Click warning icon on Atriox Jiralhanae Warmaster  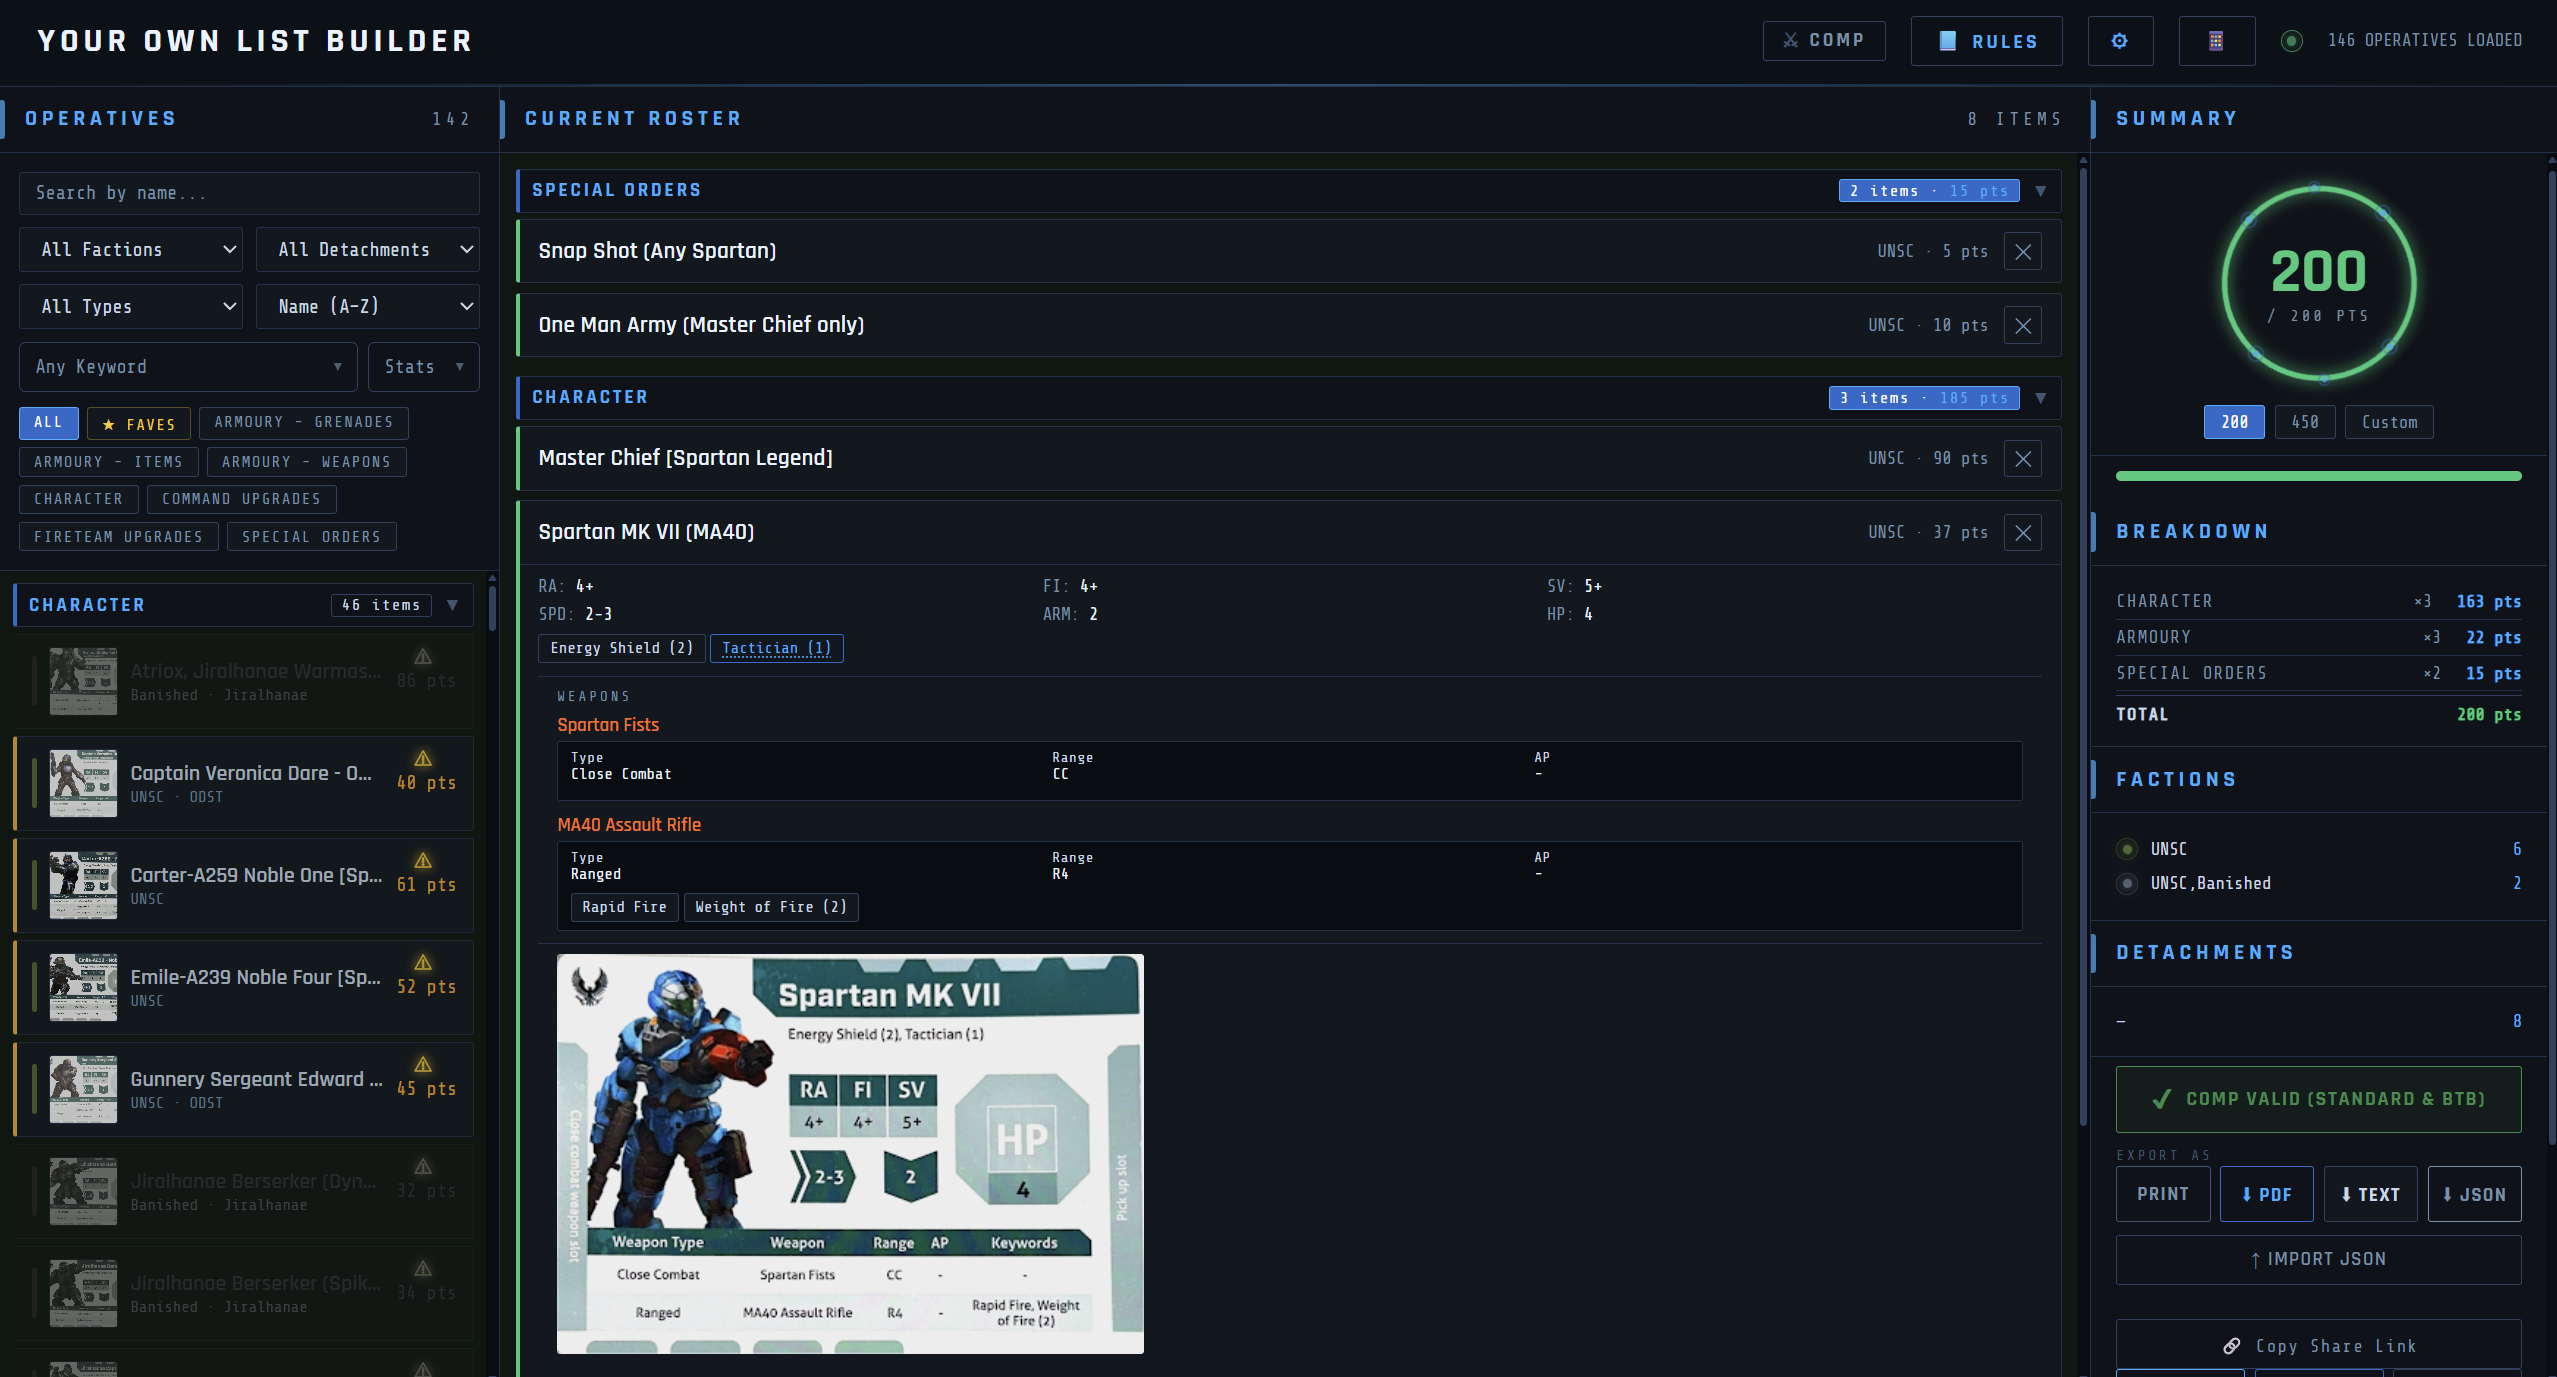pyautogui.click(x=423, y=657)
